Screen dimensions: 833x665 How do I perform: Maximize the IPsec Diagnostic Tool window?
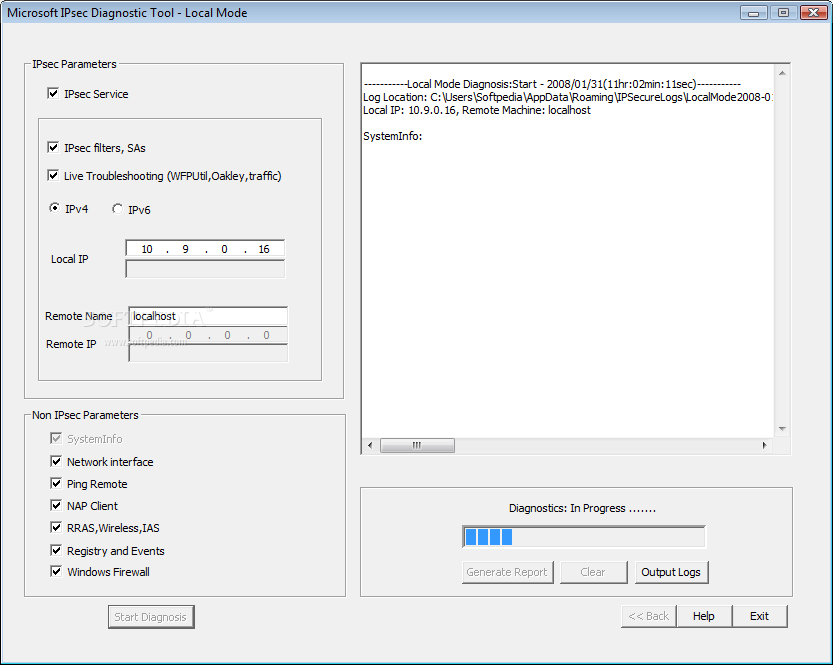tap(783, 13)
